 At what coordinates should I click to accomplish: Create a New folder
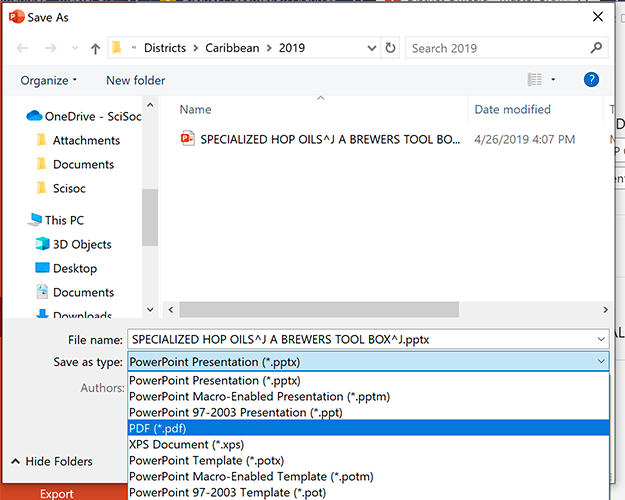pyautogui.click(x=136, y=81)
